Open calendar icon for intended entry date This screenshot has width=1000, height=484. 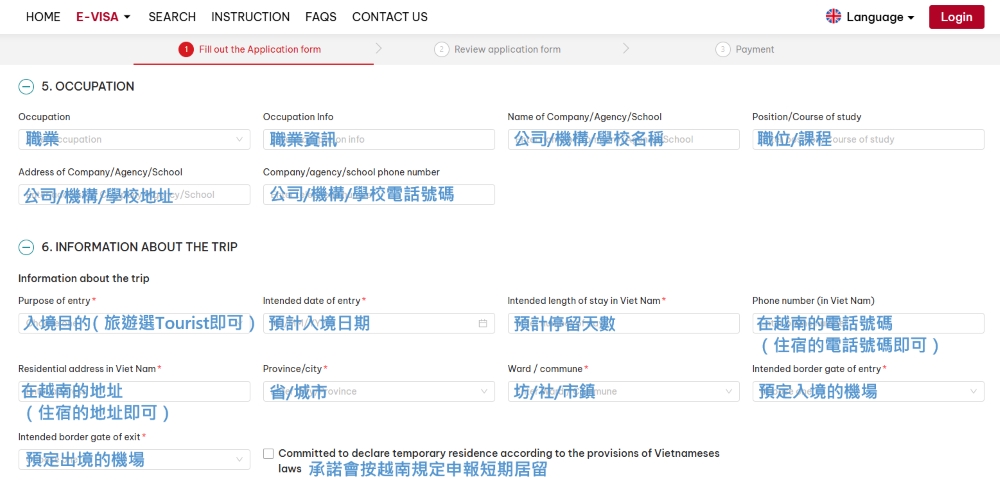tap(483, 323)
